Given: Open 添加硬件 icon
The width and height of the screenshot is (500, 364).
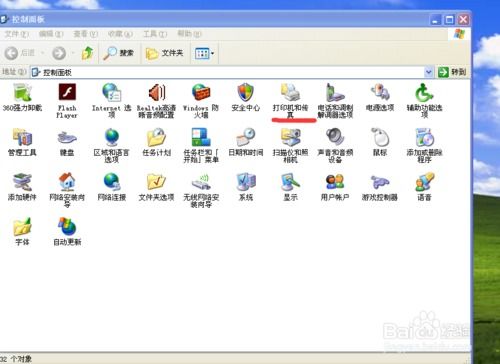Looking at the screenshot, I should 22,182.
